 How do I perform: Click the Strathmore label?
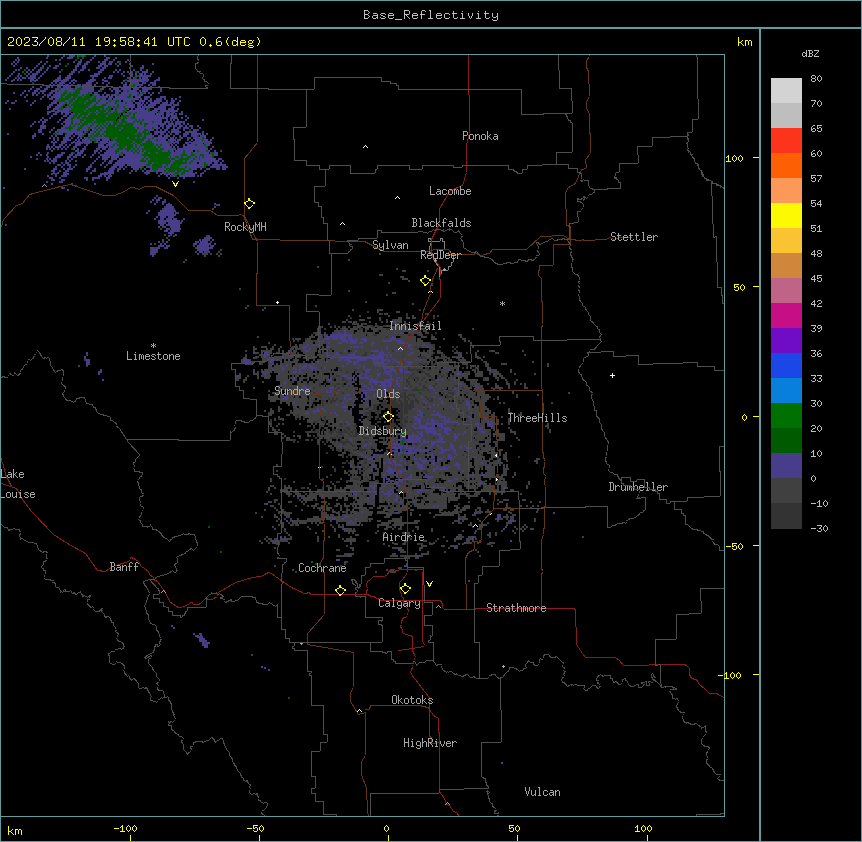point(516,608)
